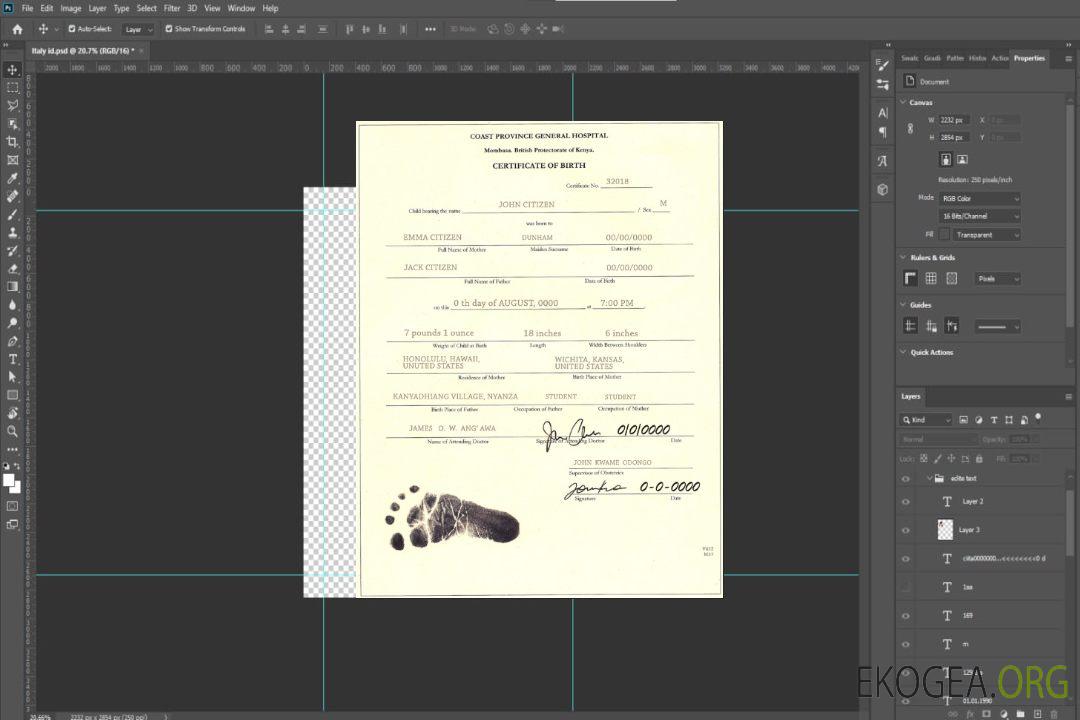Image resolution: width=1080 pixels, height=720 pixels.
Task: Select the Brush tool in the toolbox
Action: (12, 214)
